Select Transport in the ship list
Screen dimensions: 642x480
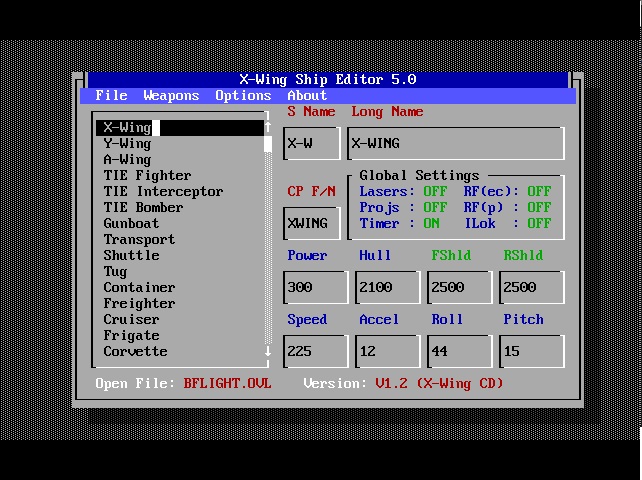point(180,239)
